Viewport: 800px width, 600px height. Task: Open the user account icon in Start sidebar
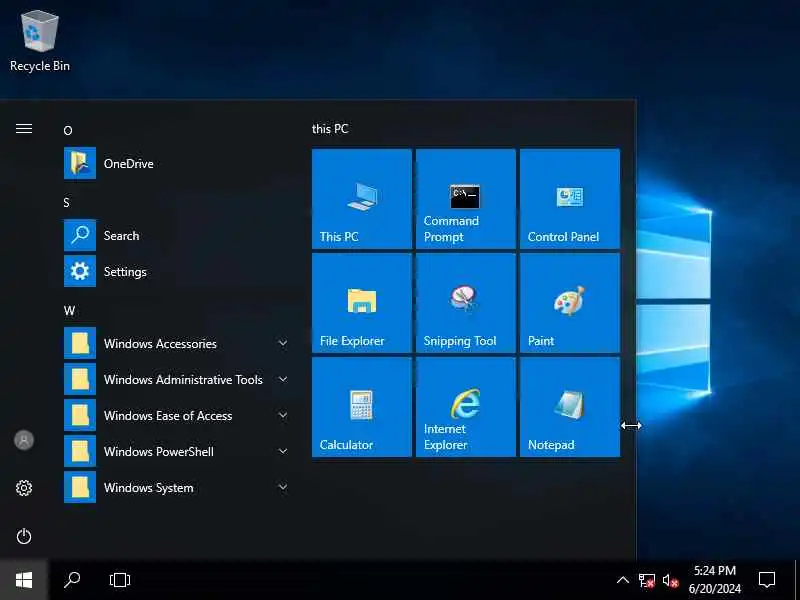tap(24, 440)
